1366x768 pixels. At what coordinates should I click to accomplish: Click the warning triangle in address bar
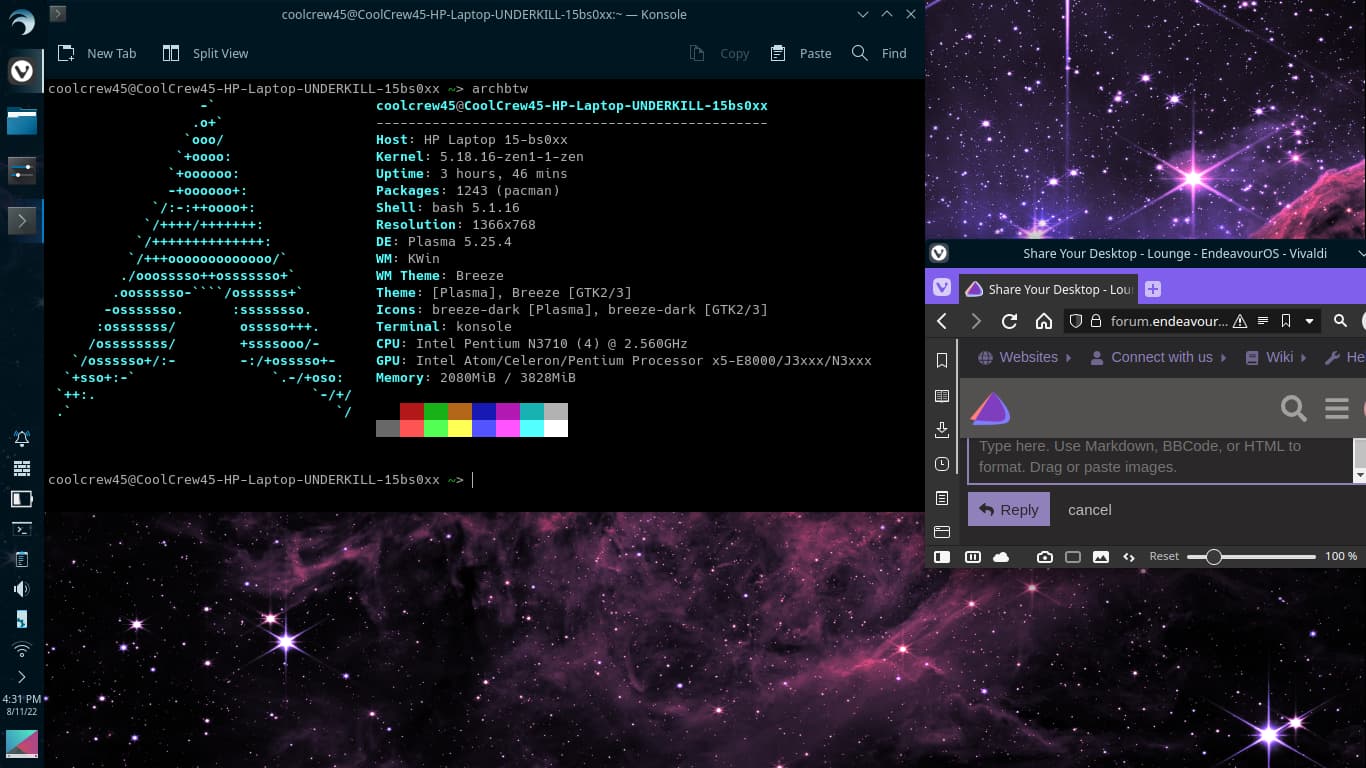pyautogui.click(x=1240, y=321)
